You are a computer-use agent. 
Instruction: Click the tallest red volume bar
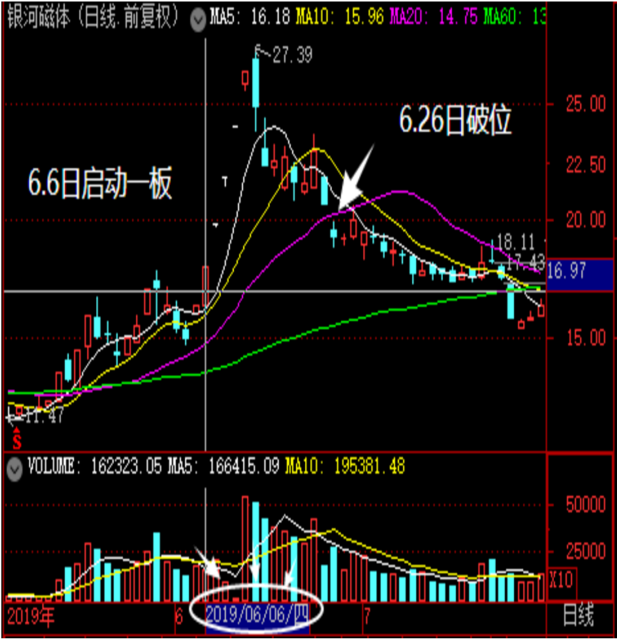[x=245, y=549]
